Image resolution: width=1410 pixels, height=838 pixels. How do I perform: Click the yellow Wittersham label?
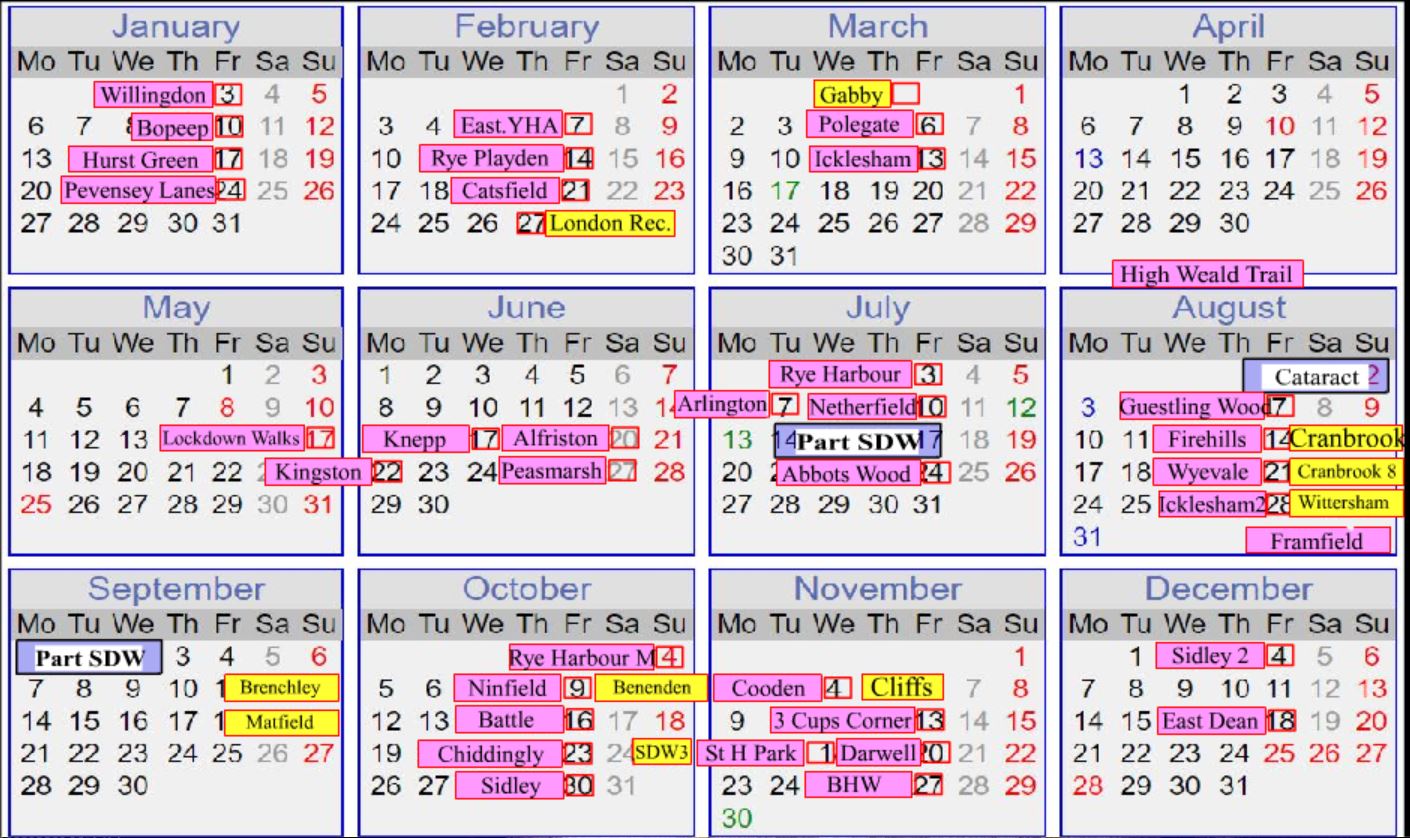[1346, 502]
